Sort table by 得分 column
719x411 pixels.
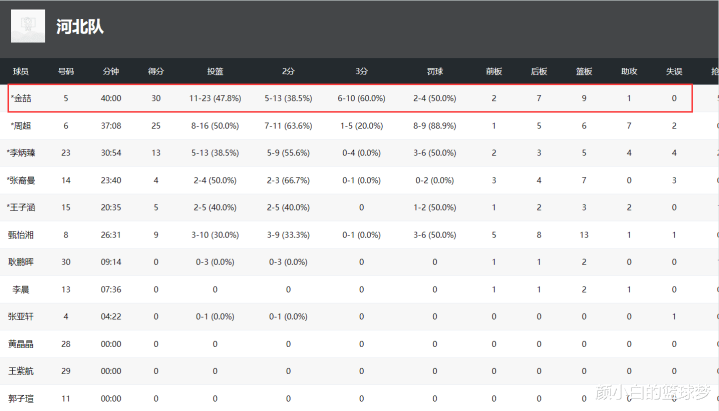pyautogui.click(x=156, y=72)
